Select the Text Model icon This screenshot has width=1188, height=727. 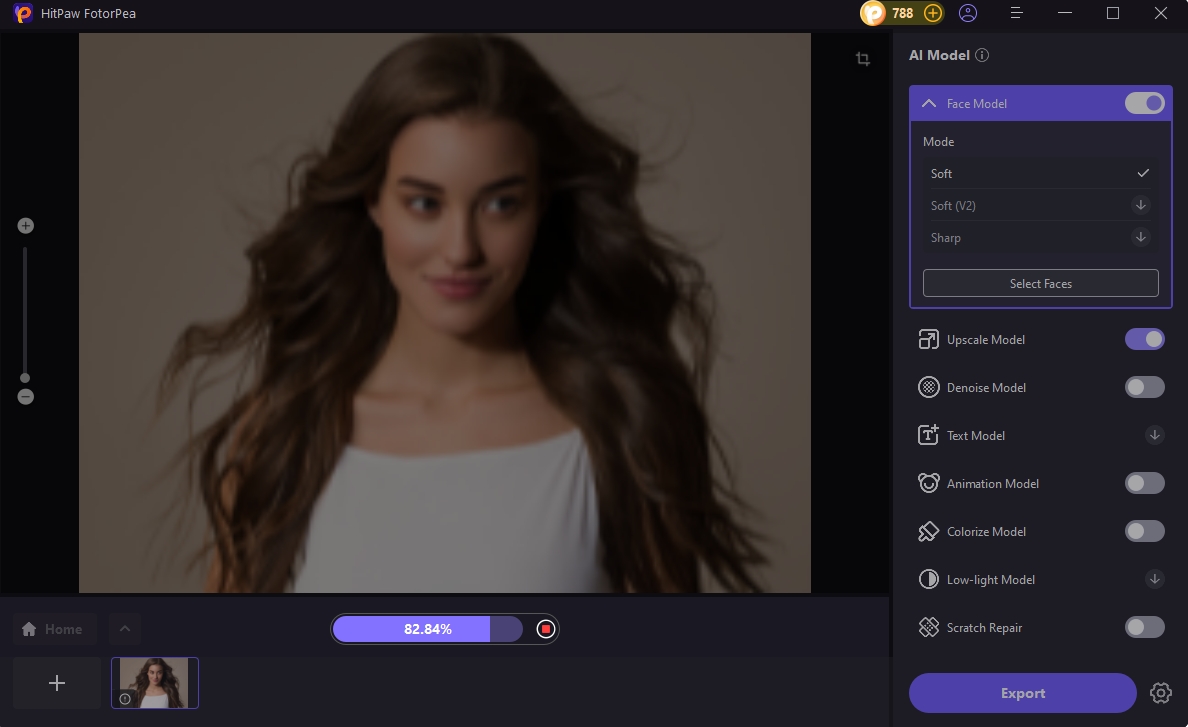(928, 435)
